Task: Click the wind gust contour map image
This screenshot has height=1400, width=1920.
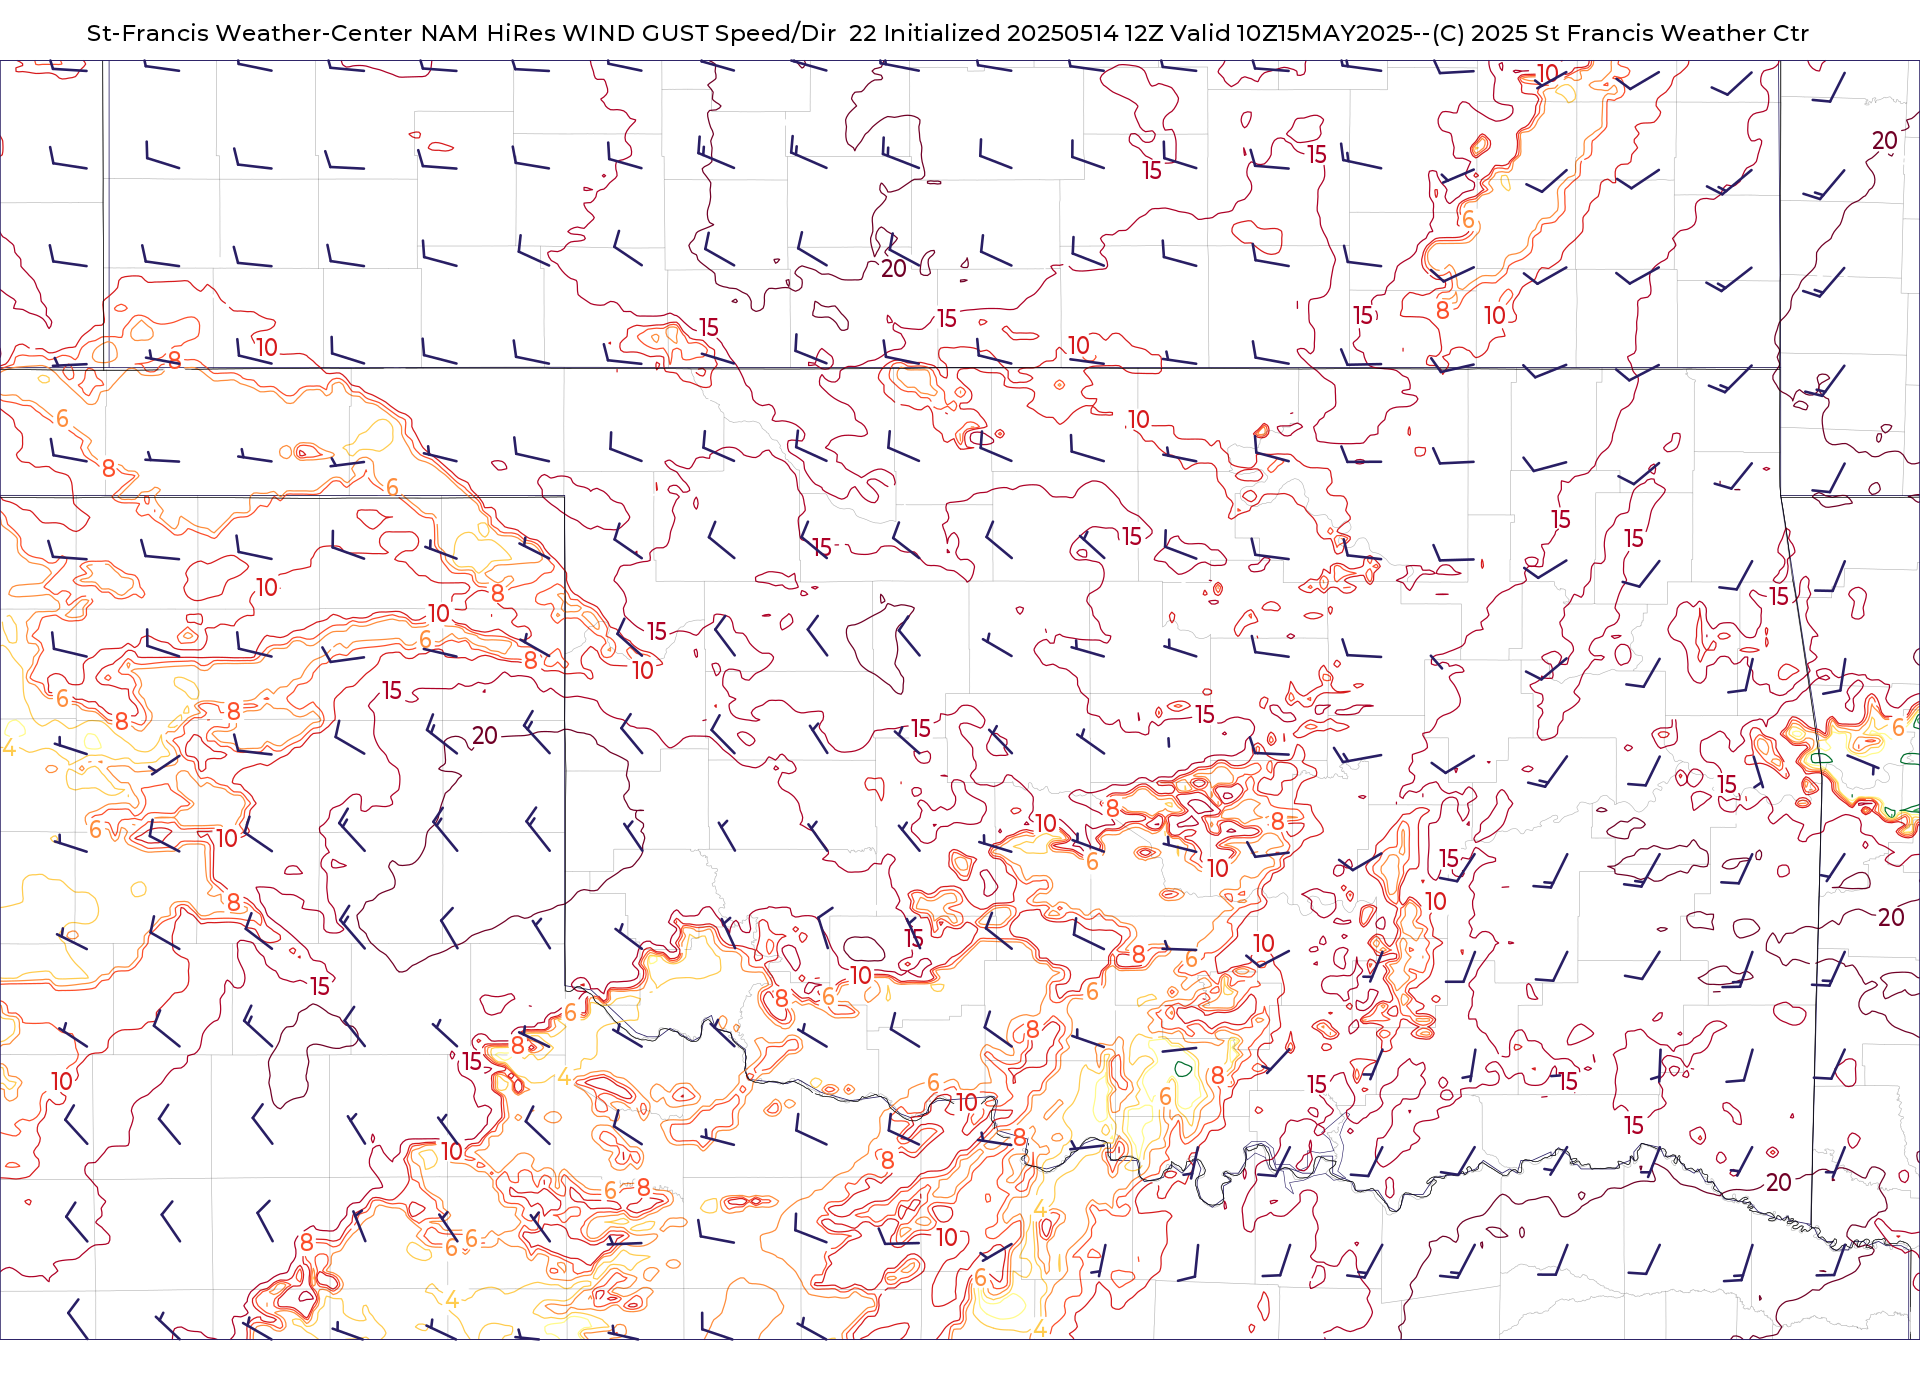Action: tap(960, 700)
